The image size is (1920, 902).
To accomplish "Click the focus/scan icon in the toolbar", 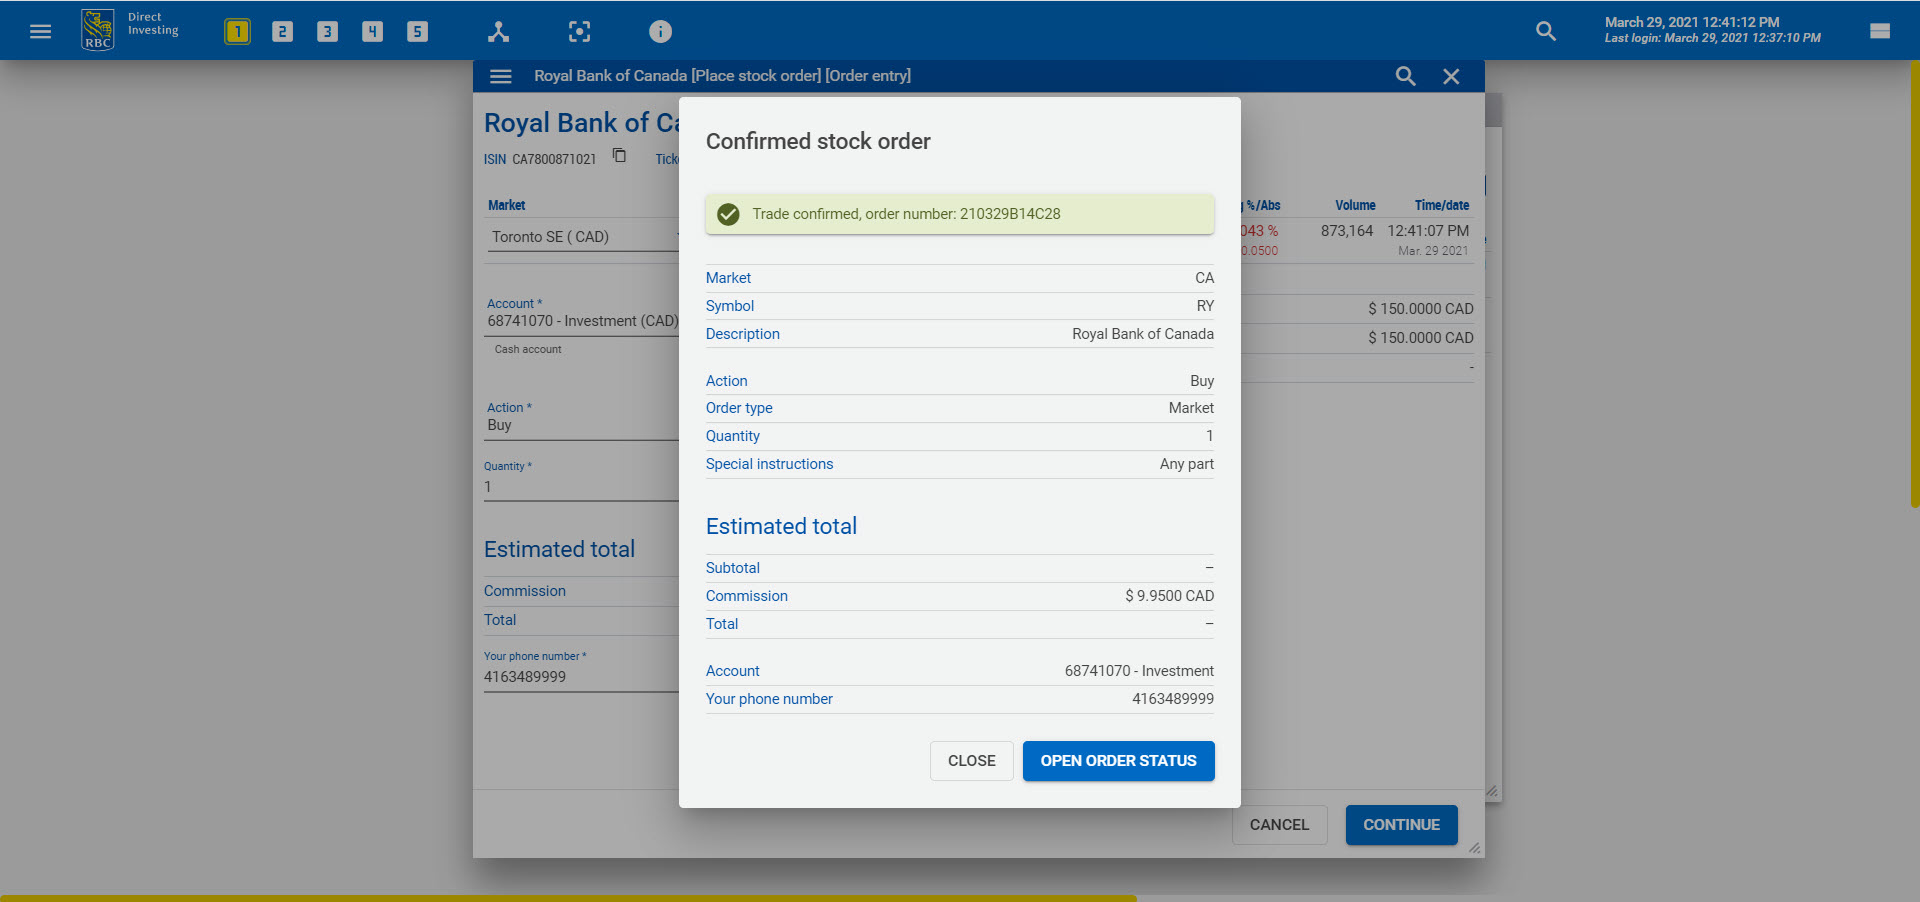I will (579, 31).
